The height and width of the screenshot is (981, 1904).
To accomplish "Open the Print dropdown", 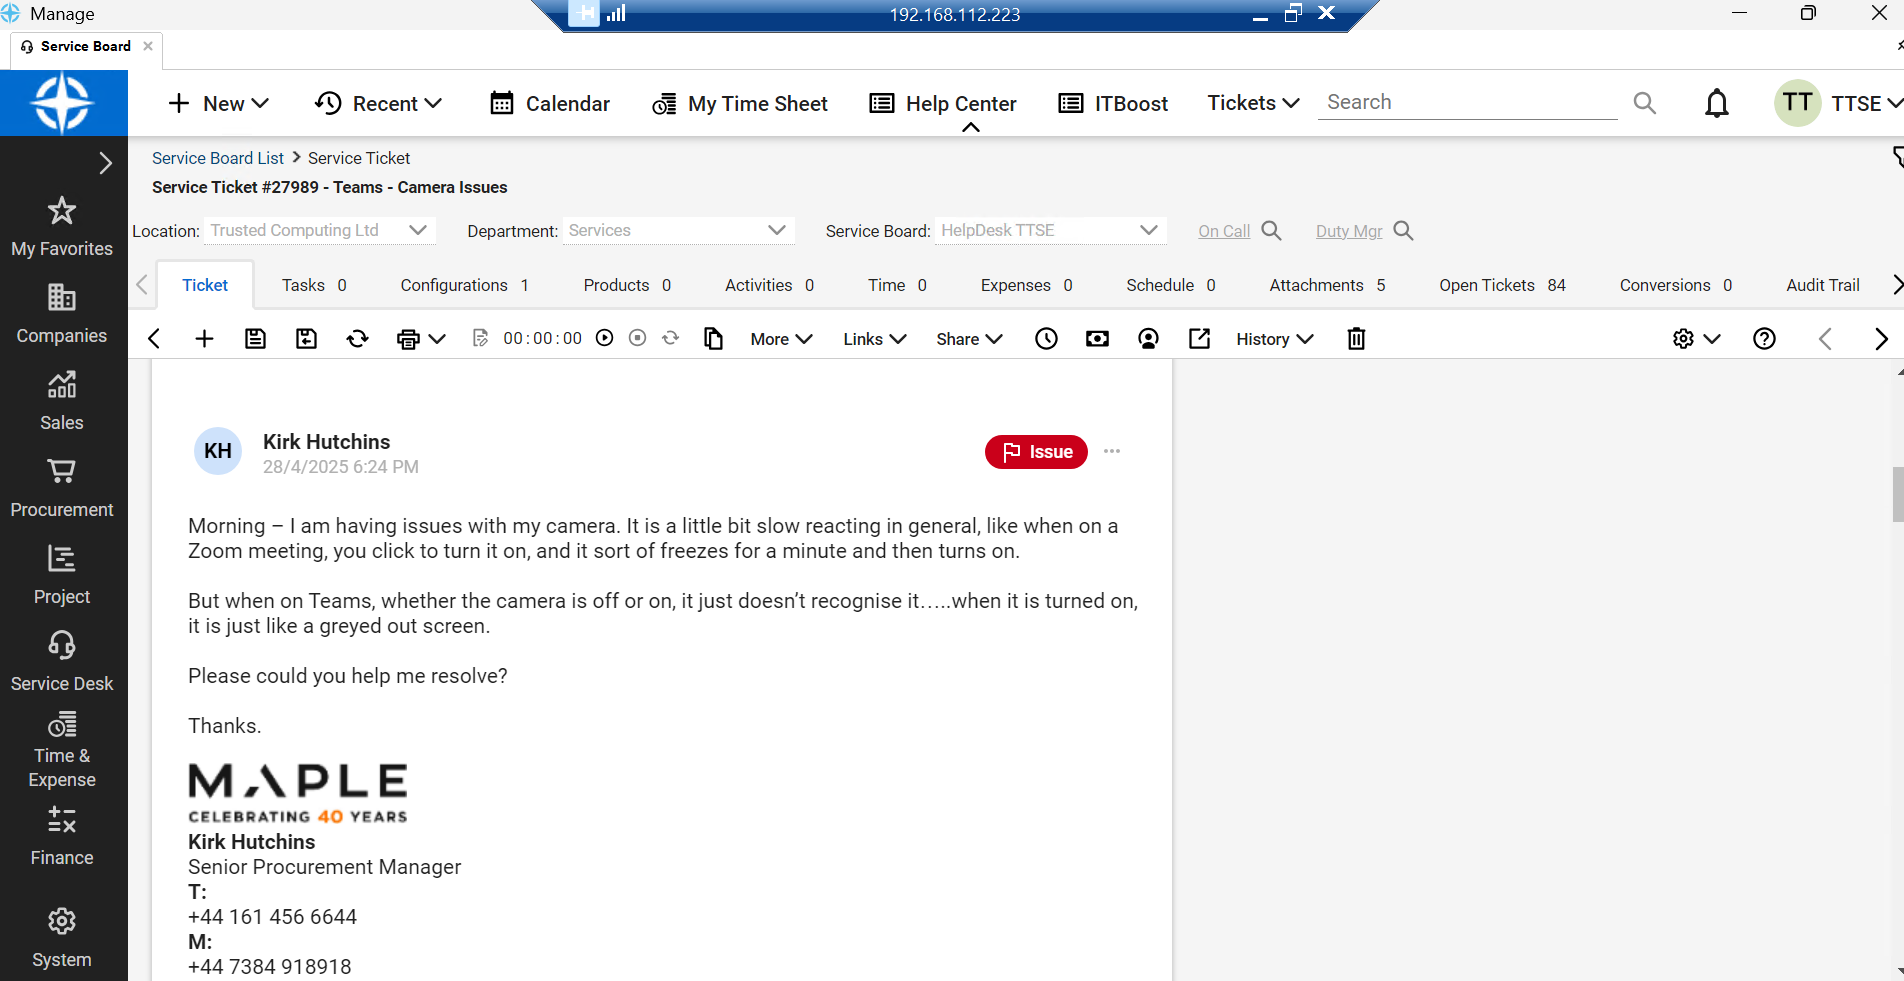I will click(x=420, y=339).
